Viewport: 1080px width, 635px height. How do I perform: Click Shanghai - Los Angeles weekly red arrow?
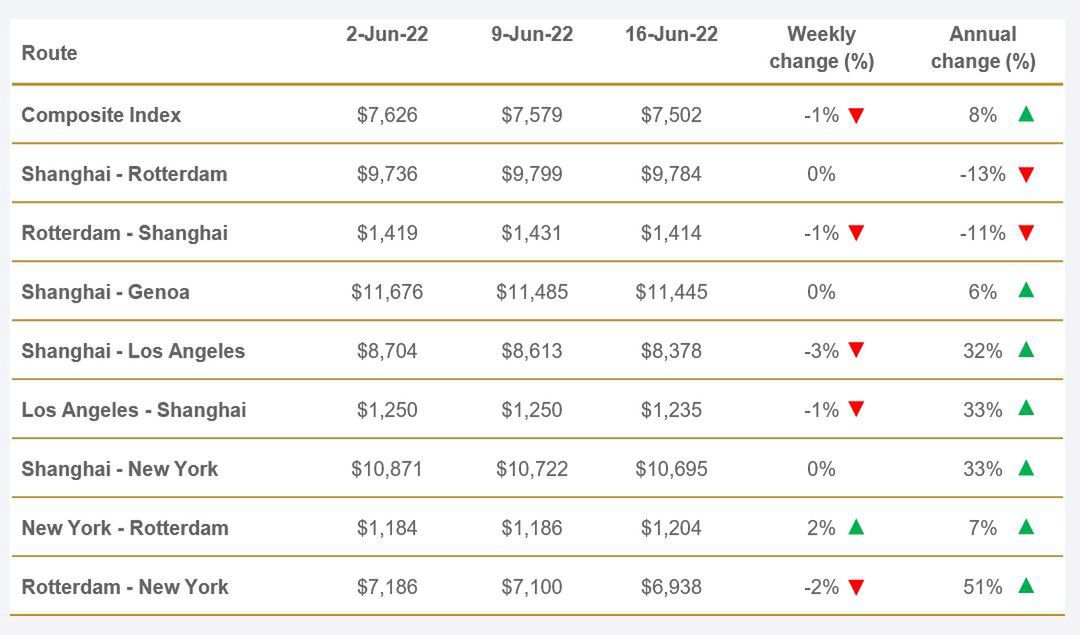click(856, 350)
